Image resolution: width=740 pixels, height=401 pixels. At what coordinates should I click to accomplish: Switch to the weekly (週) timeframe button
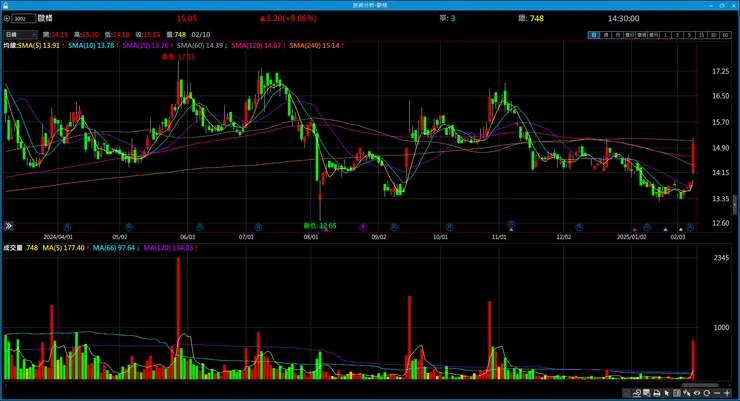[x=605, y=35]
